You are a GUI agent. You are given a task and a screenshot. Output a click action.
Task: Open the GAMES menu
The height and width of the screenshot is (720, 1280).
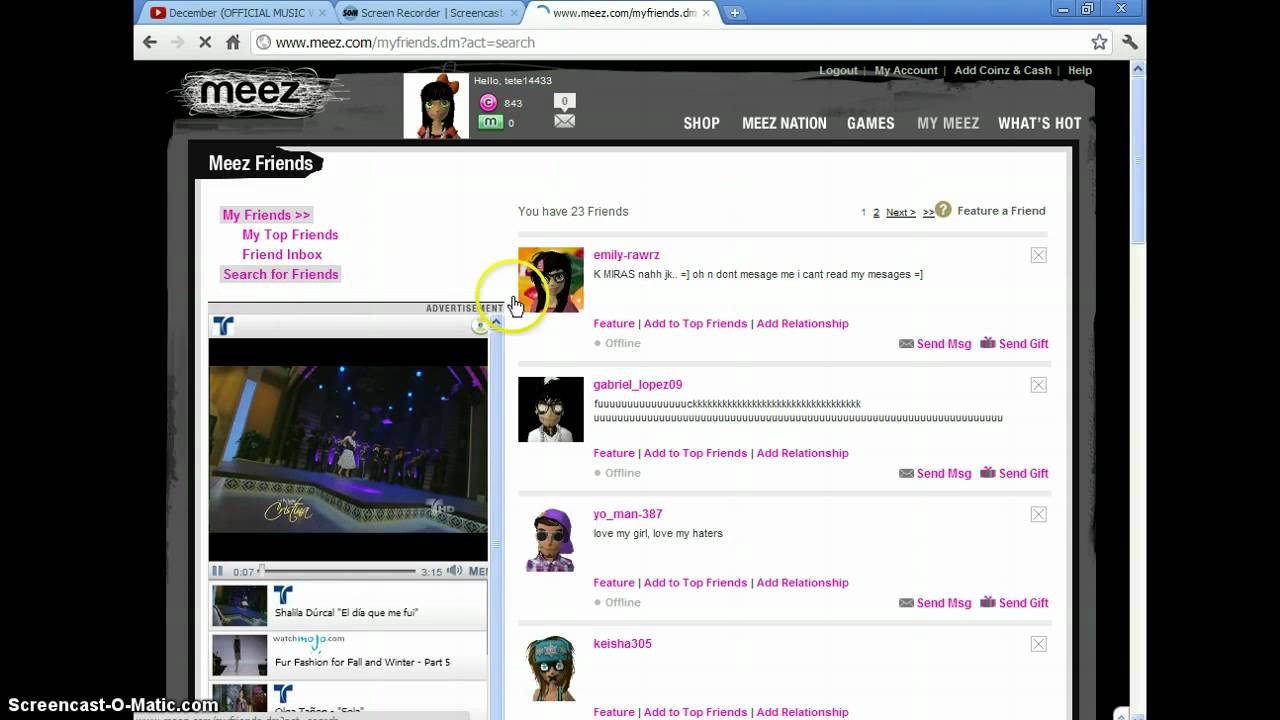click(x=870, y=123)
